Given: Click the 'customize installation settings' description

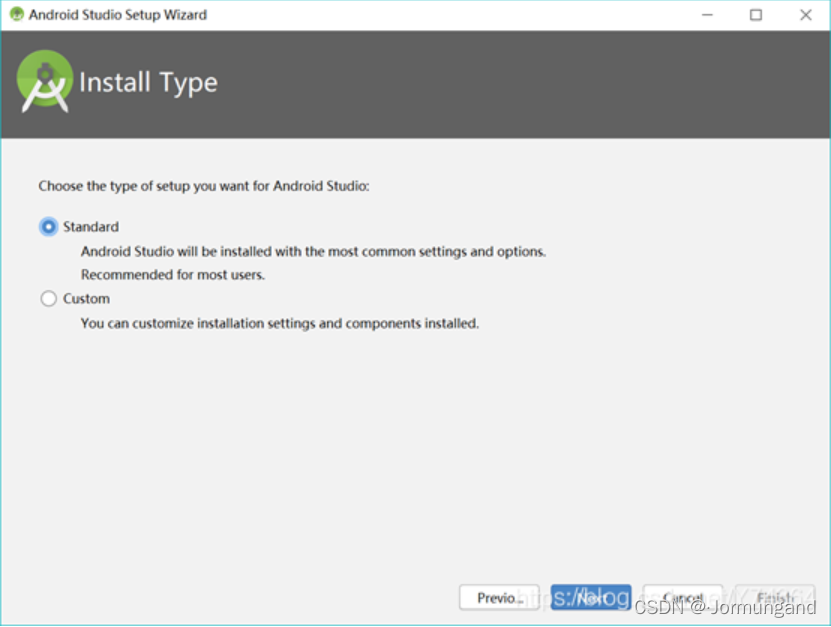Looking at the screenshot, I should (280, 323).
